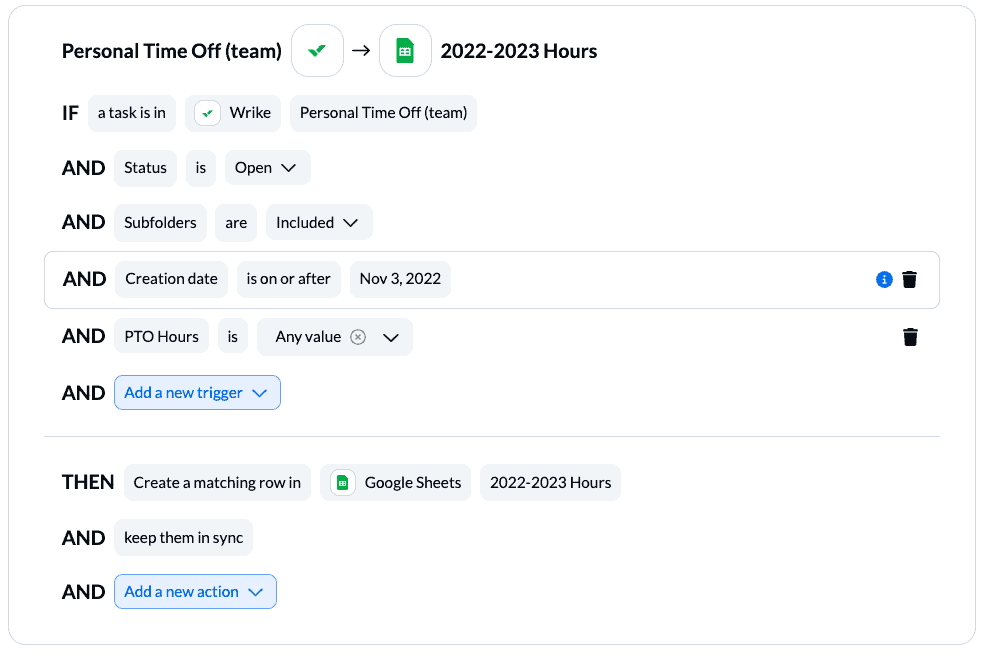This screenshot has height=657, width=984.
Task: Open the Status Open dropdown
Action: tap(268, 168)
